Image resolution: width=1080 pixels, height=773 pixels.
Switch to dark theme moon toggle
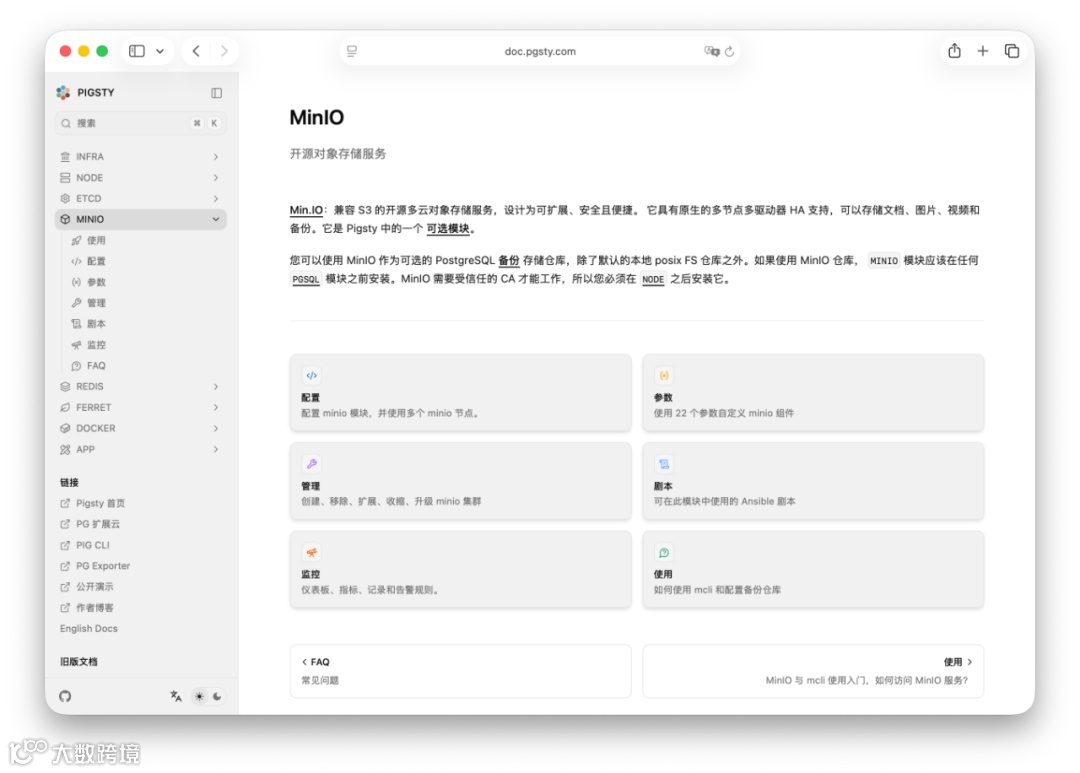click(x=217, y=697)
